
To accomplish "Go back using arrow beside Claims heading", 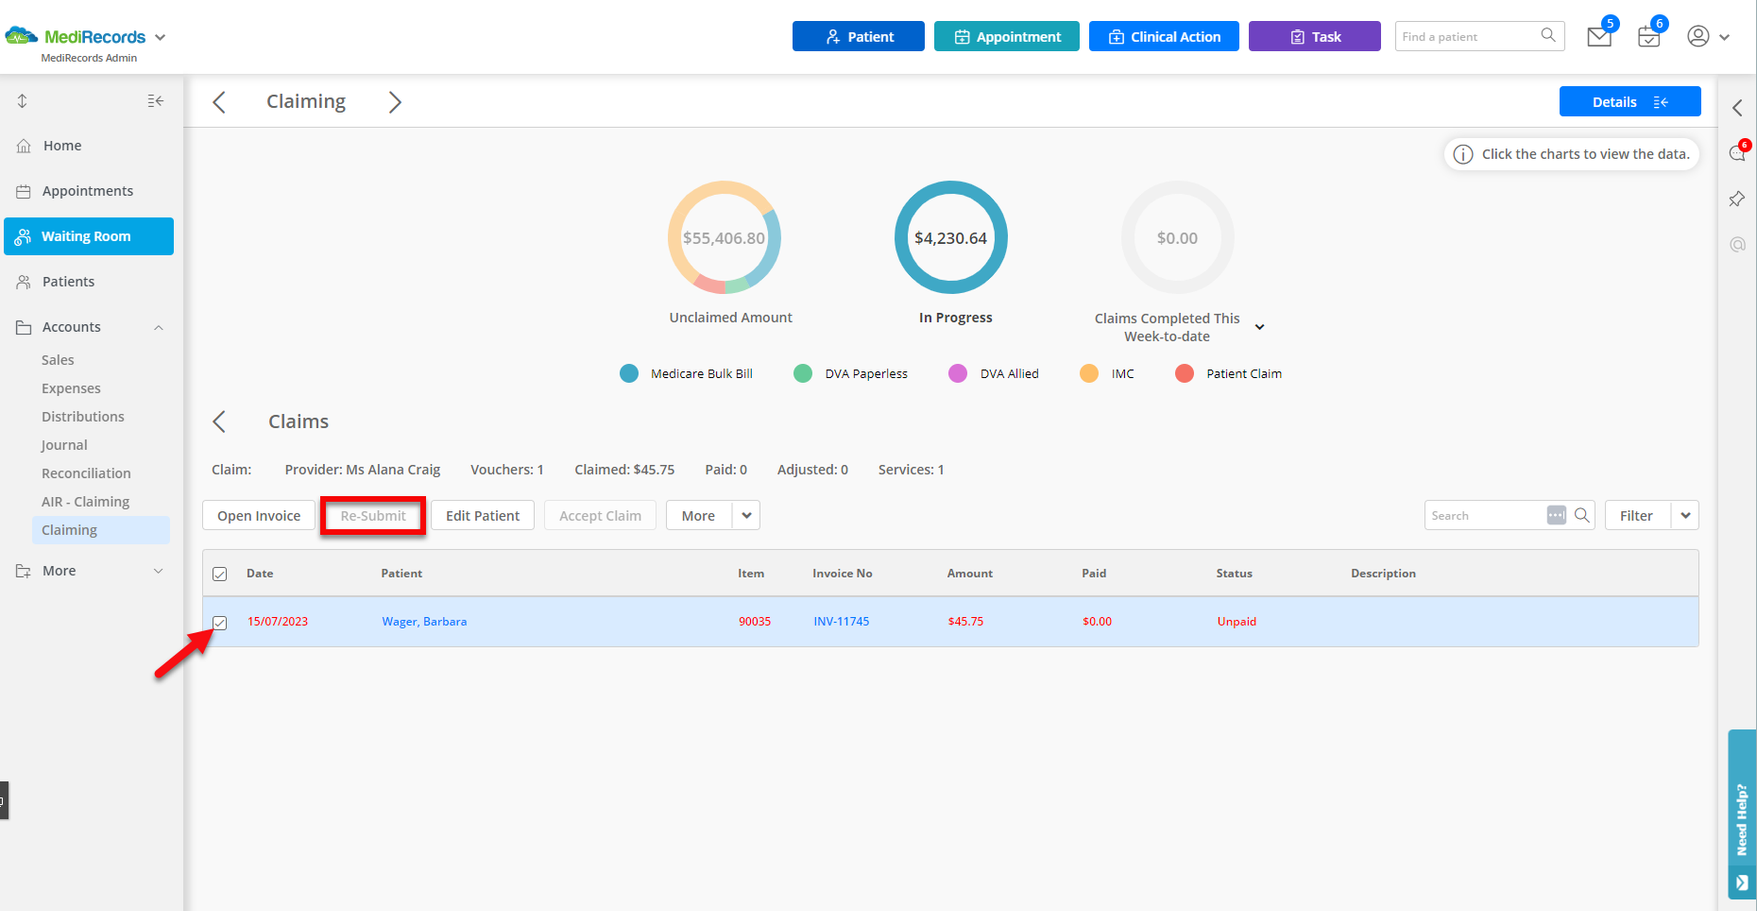I will coord(219,422).
